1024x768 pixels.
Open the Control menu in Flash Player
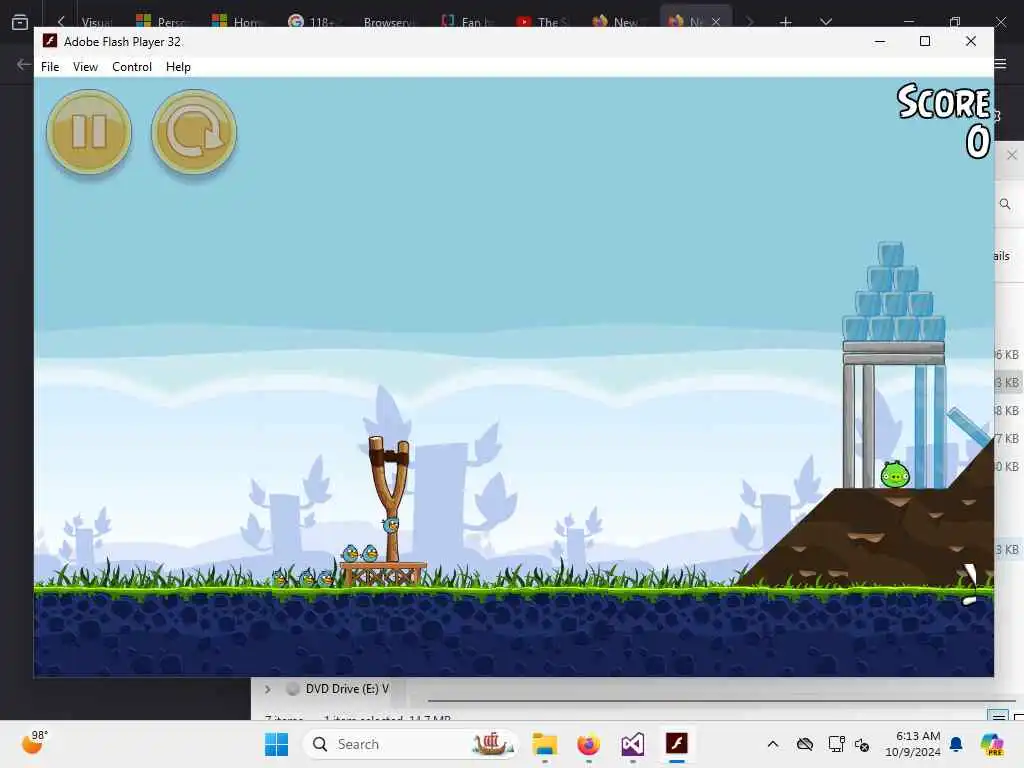131,67
